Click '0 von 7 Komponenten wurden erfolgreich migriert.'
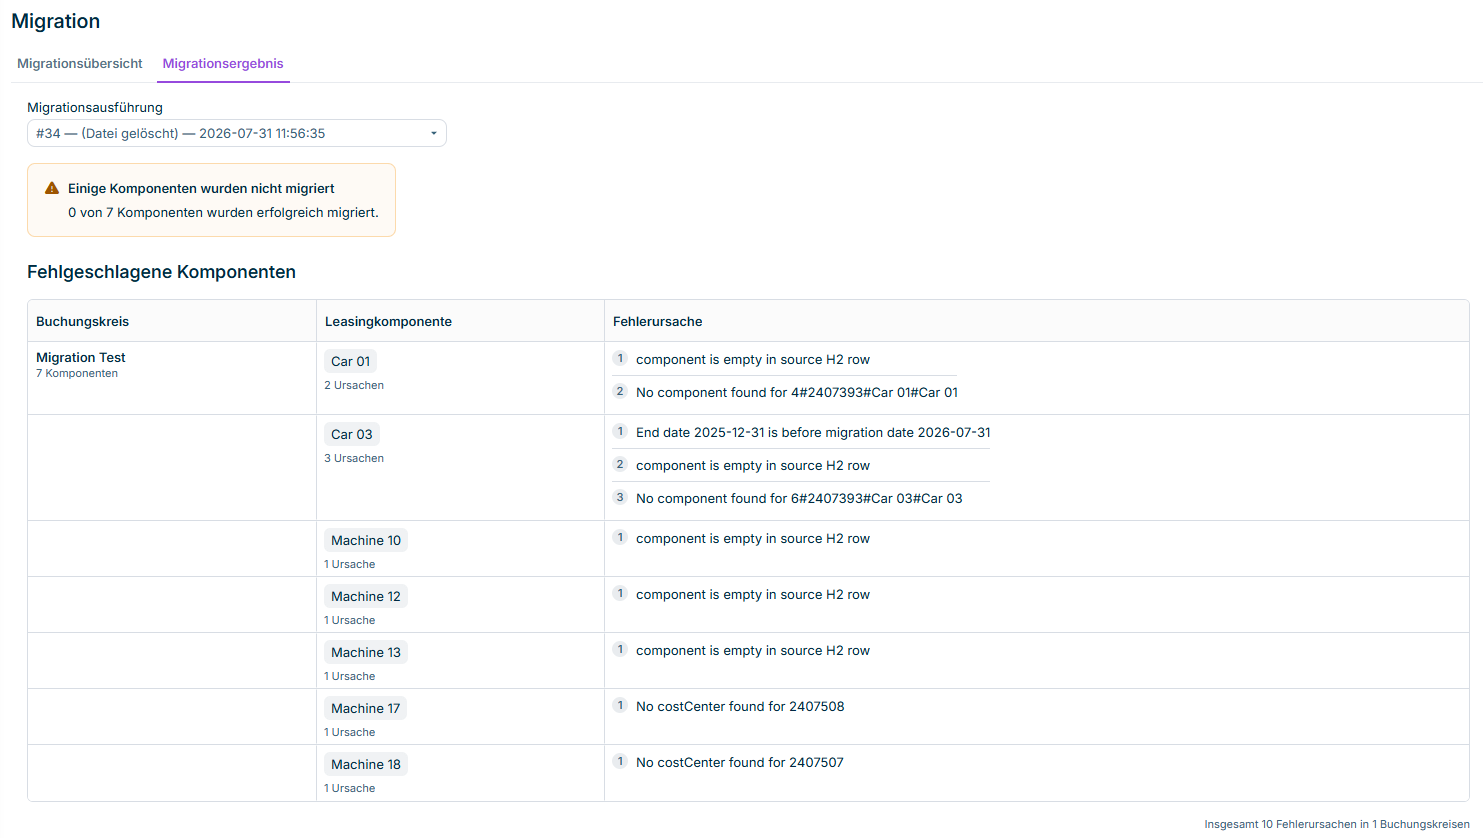The width and height of the screenshot is (1483, 838). (223, 212)
